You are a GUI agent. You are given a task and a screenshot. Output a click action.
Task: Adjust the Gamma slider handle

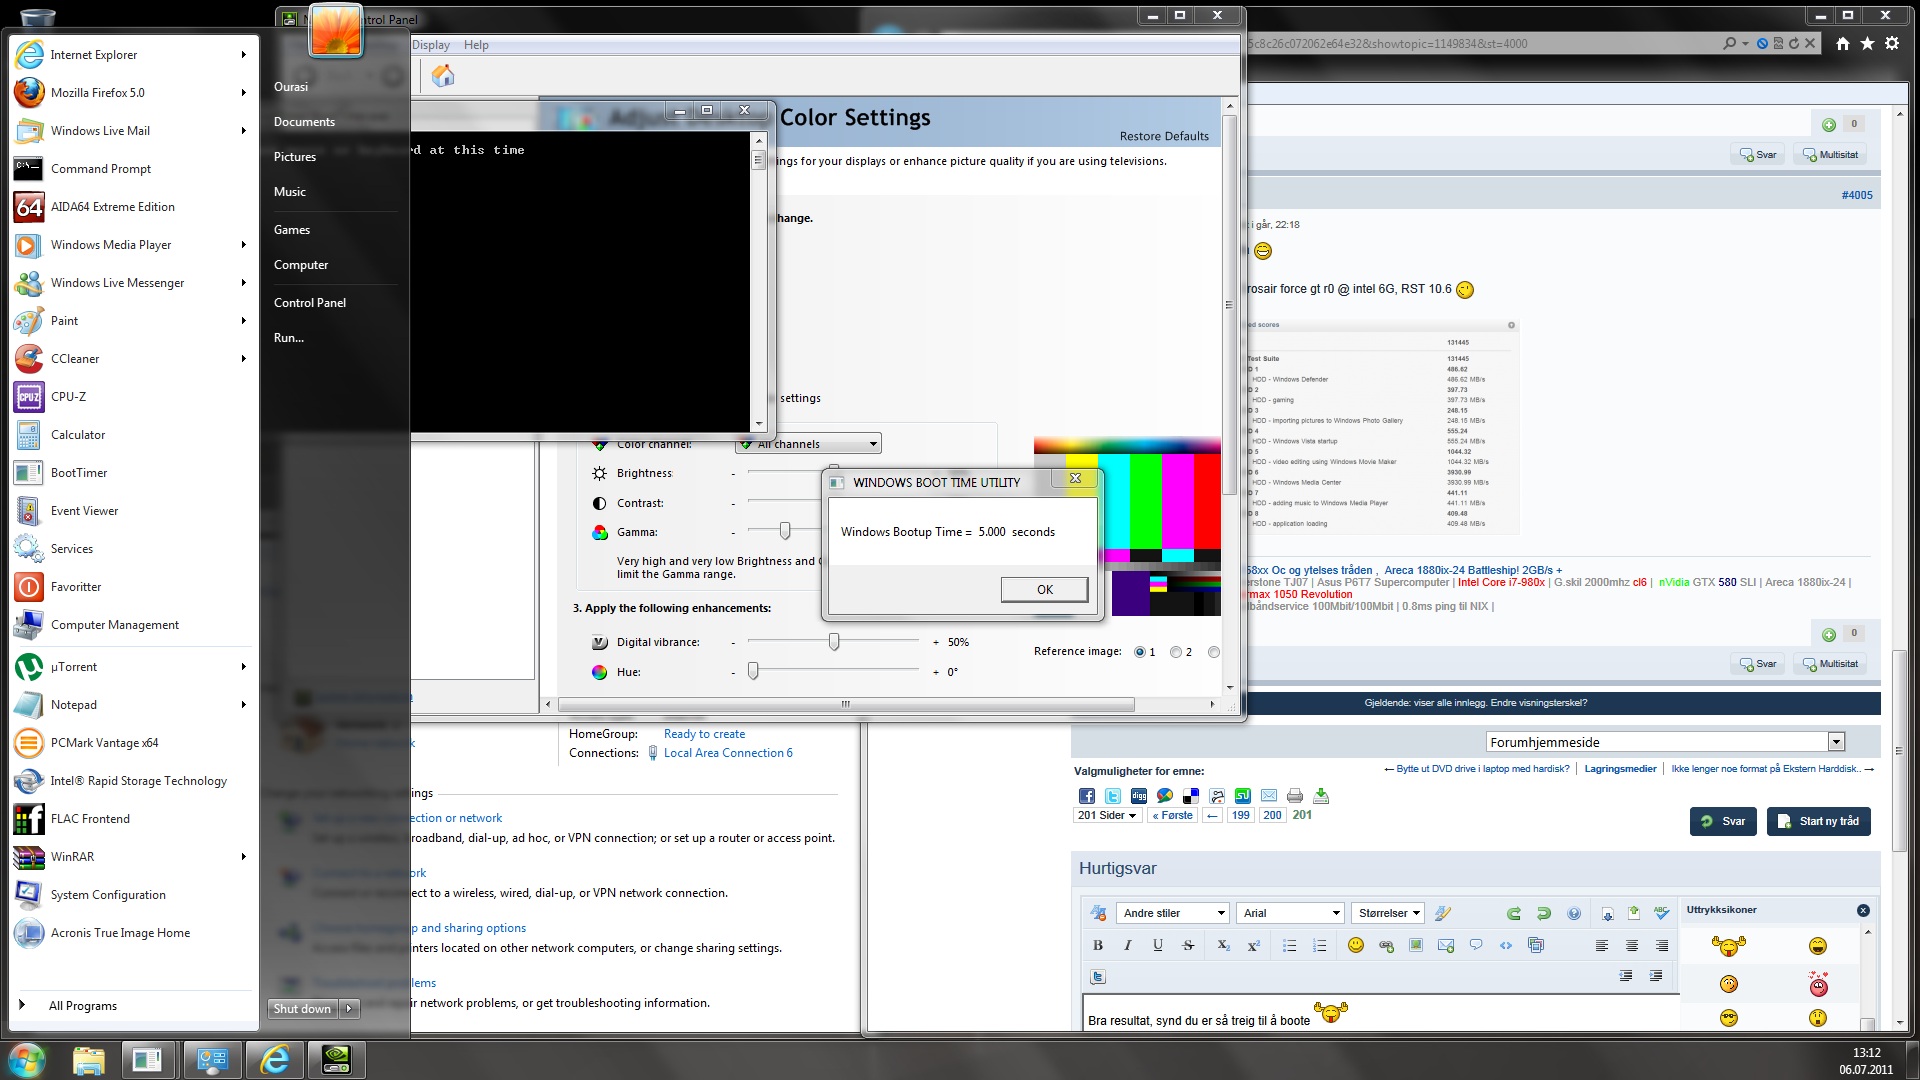pos(785,531)
